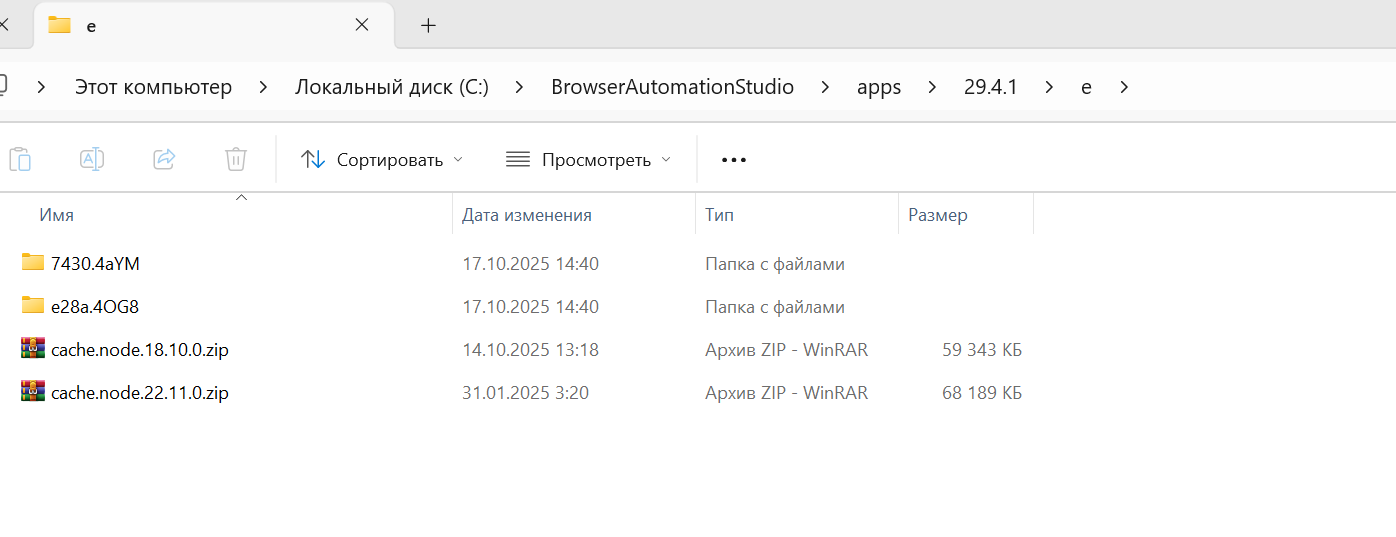Expand chevron after 29.4.1 breadcrumb
Image resolution: width=1396 pixels, height=537 pixels.
[1049, 87]
